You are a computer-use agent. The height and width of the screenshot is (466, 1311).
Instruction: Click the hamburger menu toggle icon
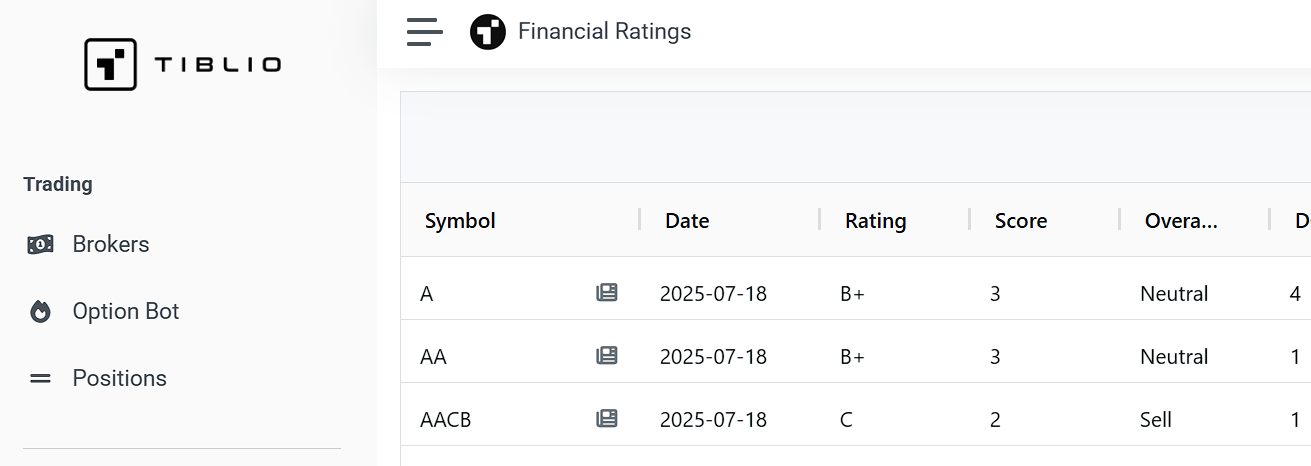point(424,32)
